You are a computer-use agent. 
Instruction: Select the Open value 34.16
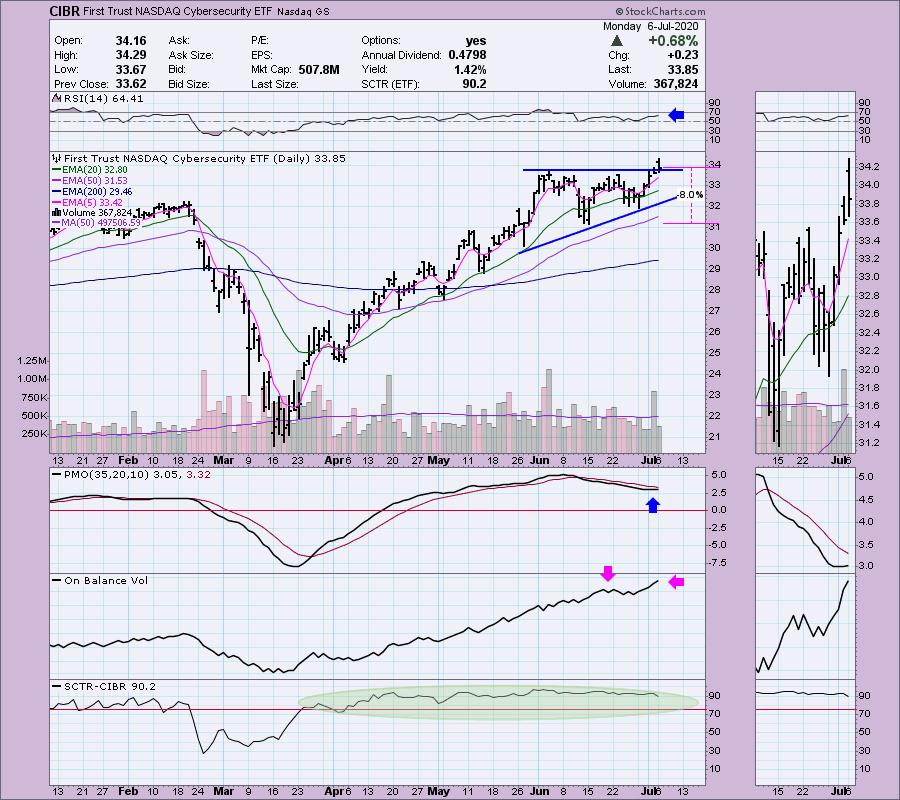tap(131, 41)
